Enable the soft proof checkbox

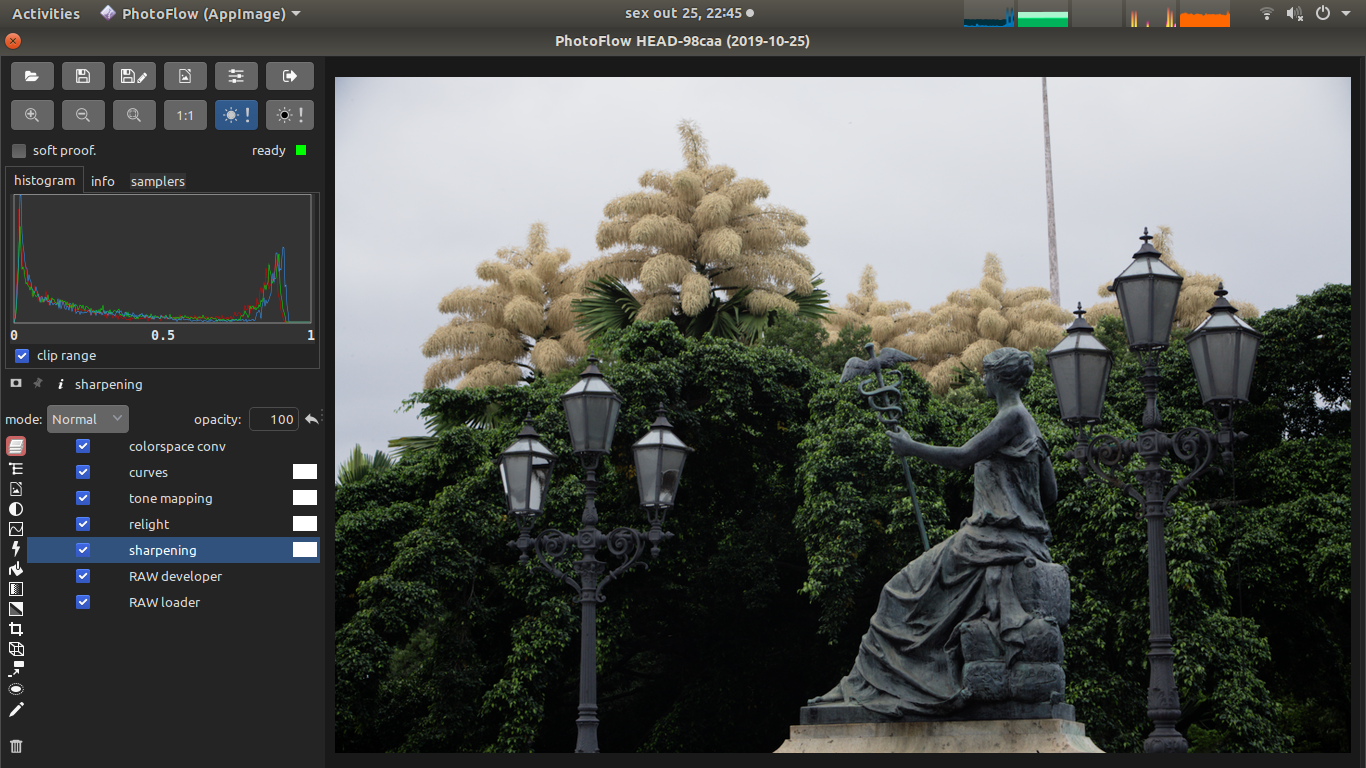point(19,151)
